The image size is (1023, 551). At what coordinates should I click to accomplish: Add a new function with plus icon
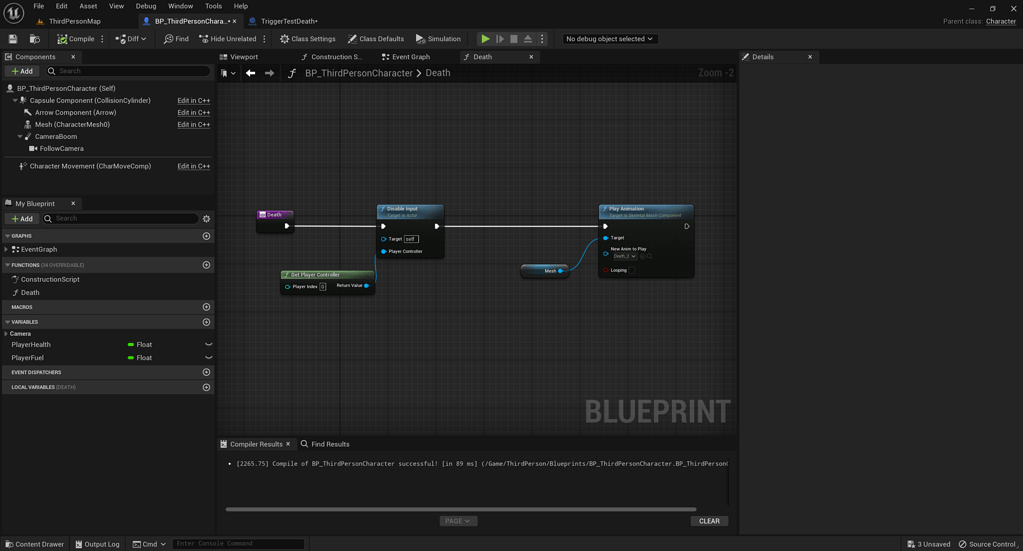(x=206, y=265)
